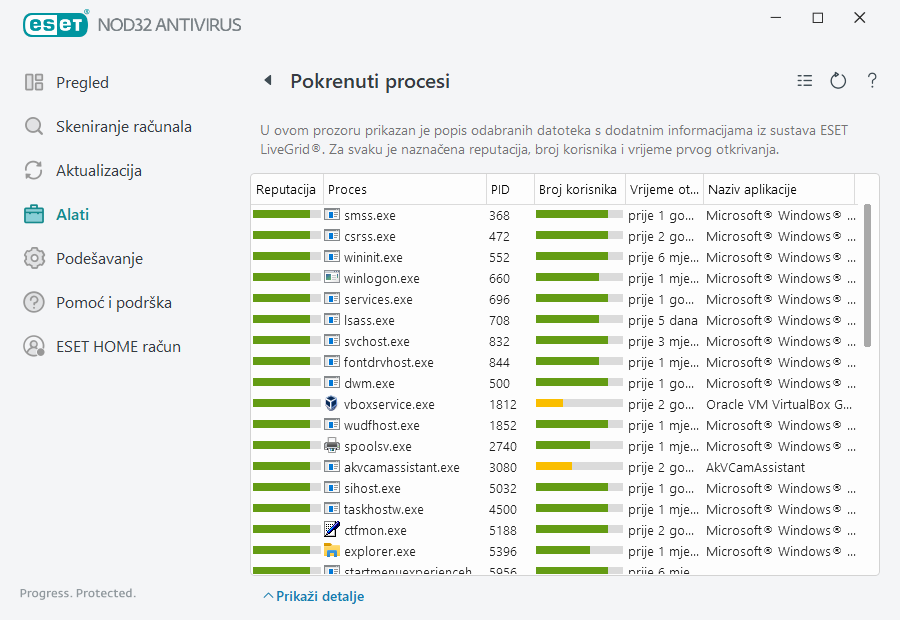
Task: Open Podešavanje settings section
Action: coord(99,259)
